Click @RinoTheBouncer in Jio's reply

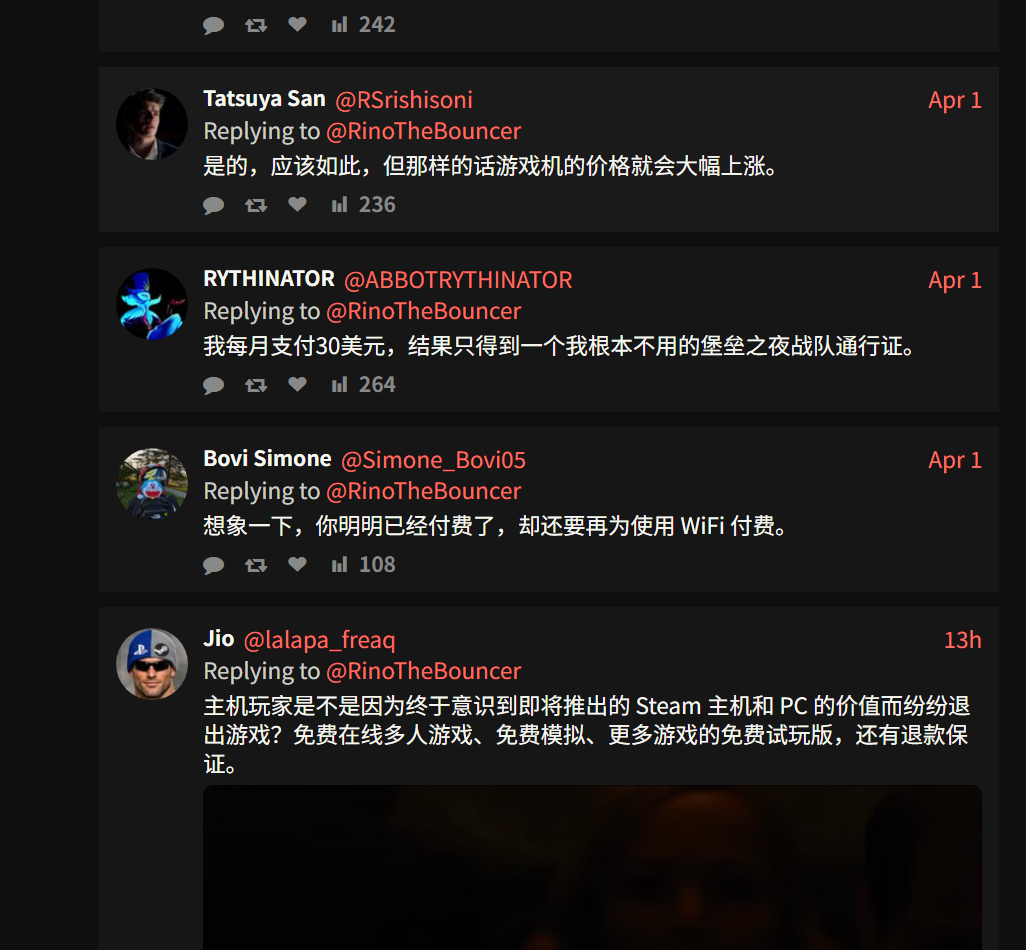(423, 671)
